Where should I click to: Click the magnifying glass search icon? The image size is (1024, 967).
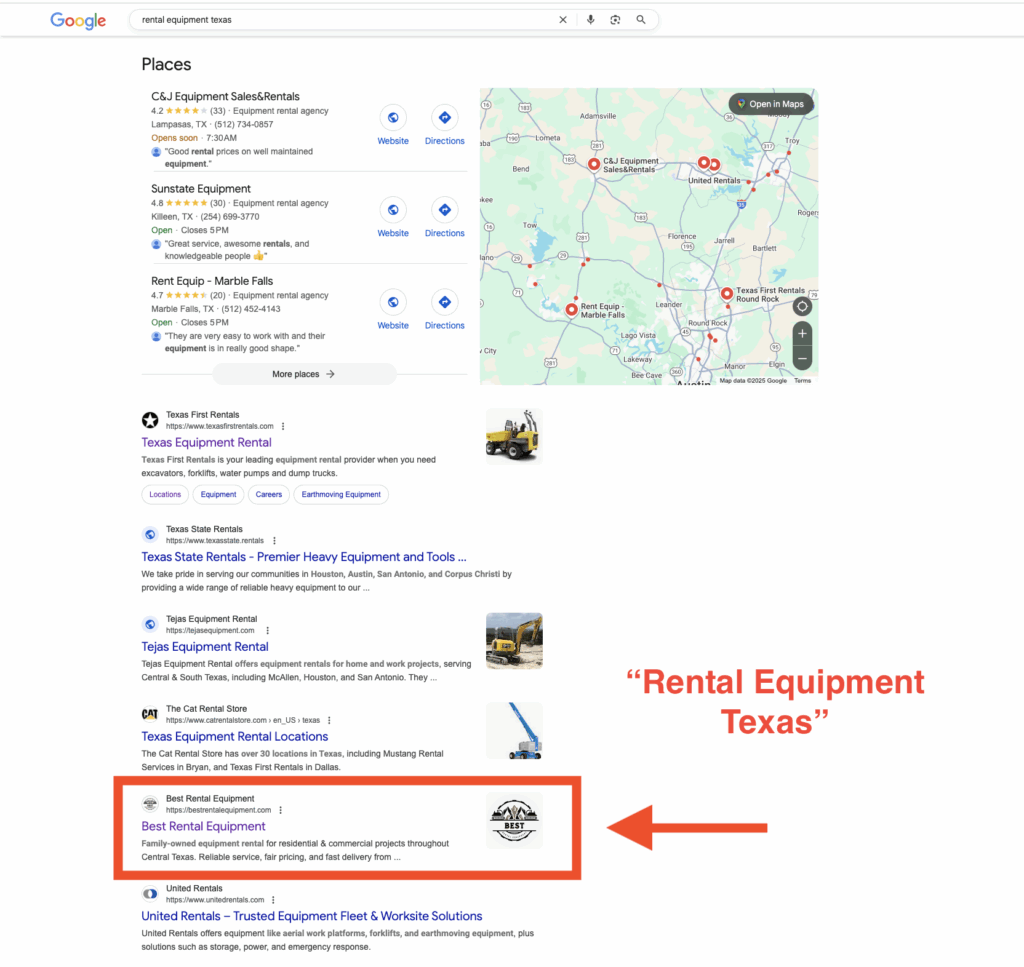641,20
